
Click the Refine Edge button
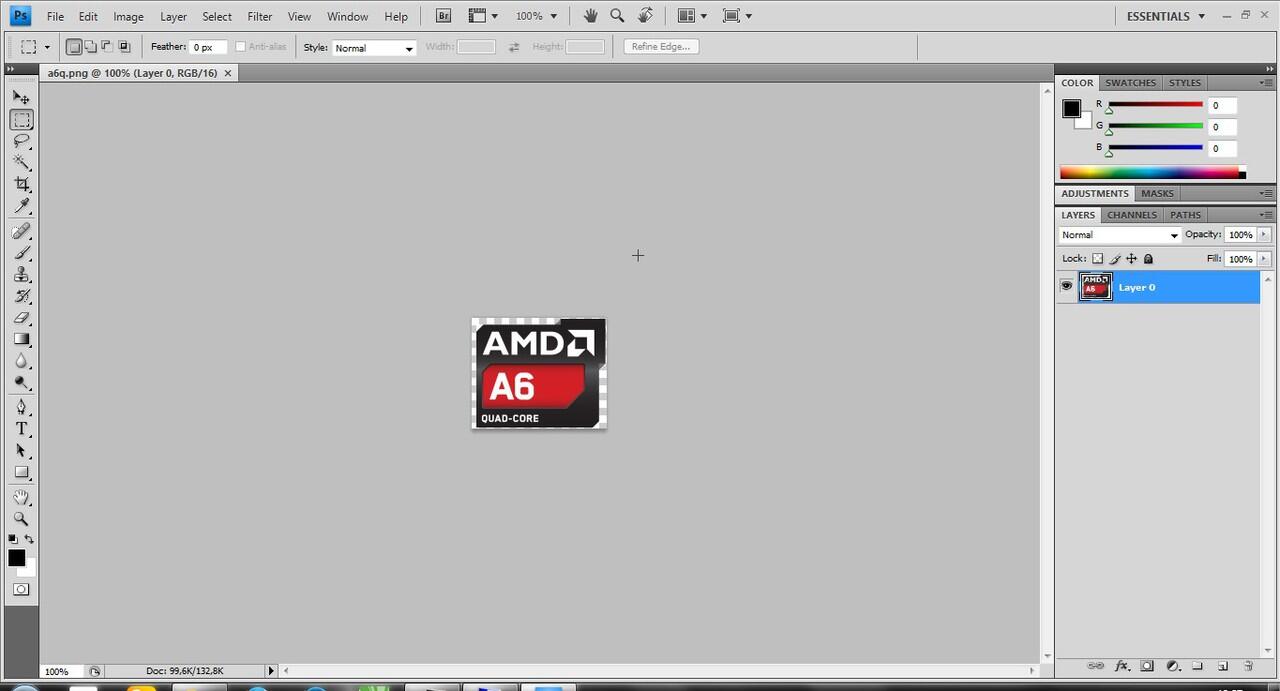tap(661, 47)
